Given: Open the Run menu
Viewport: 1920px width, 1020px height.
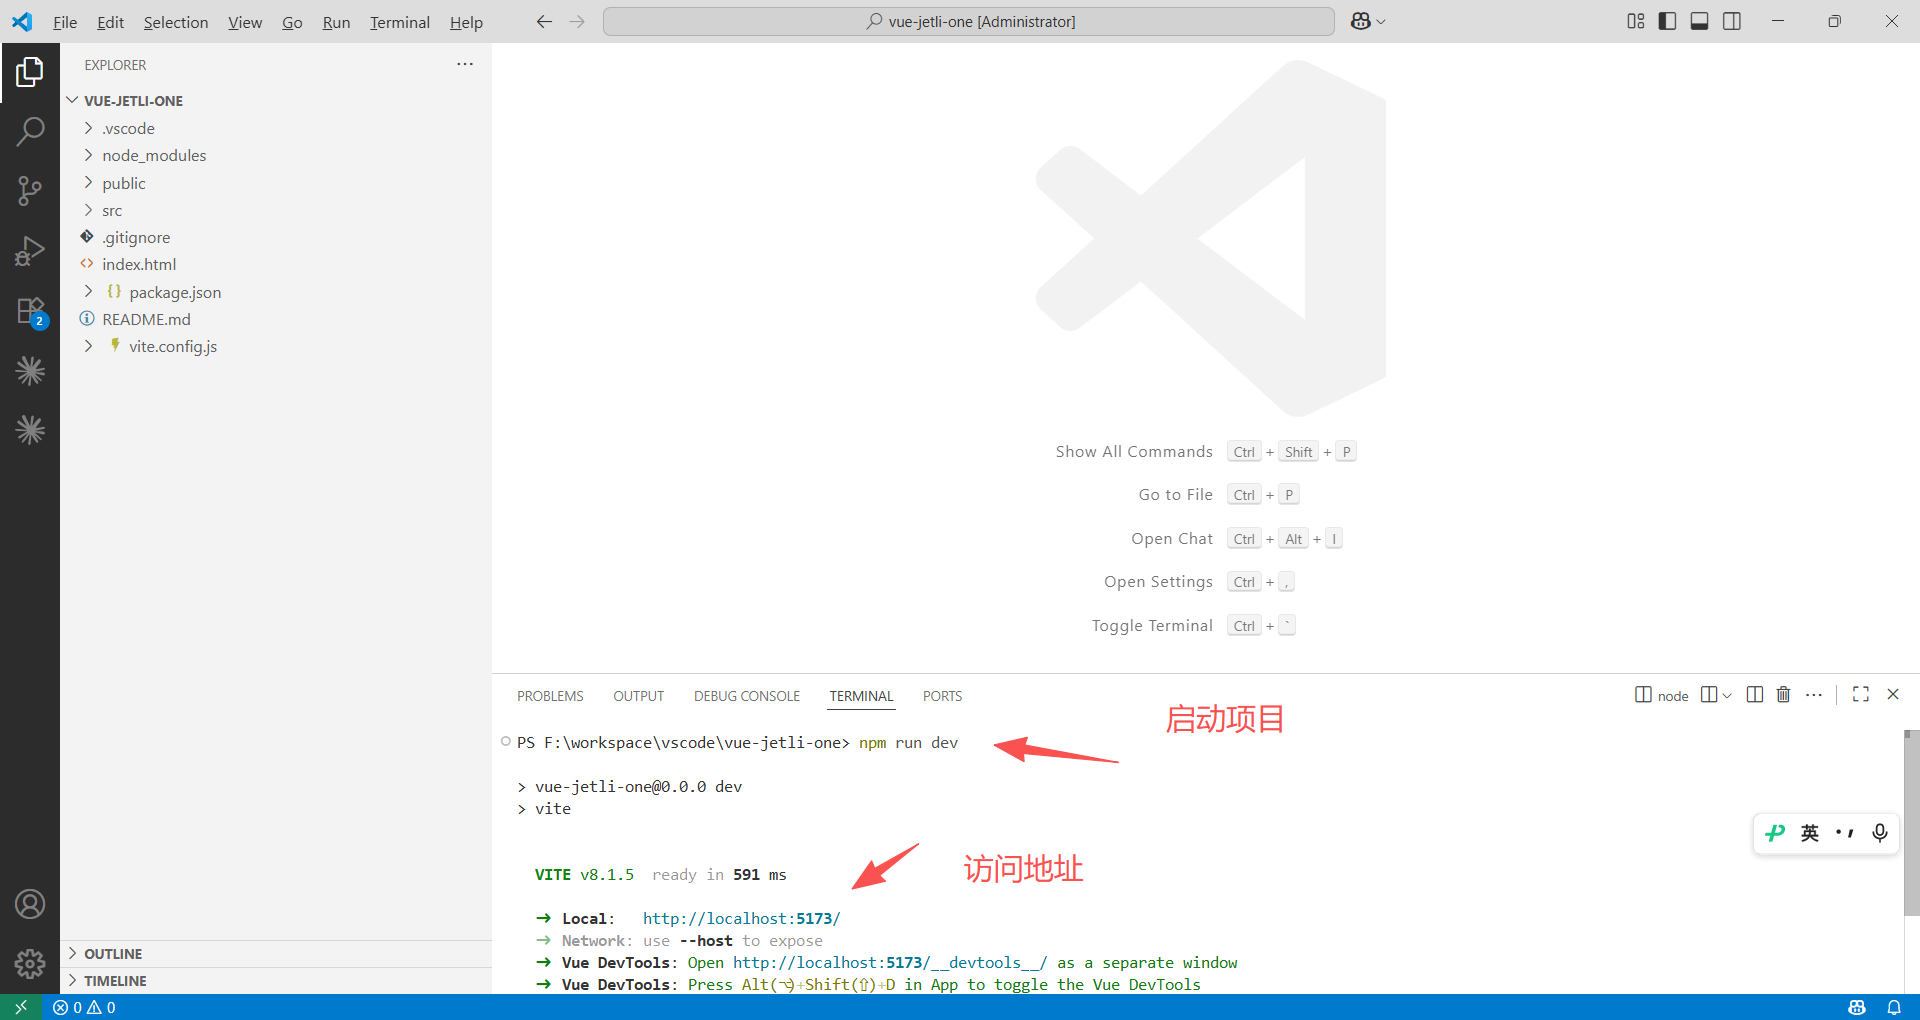Looking at the screenshot, I should tap(336, 22).
